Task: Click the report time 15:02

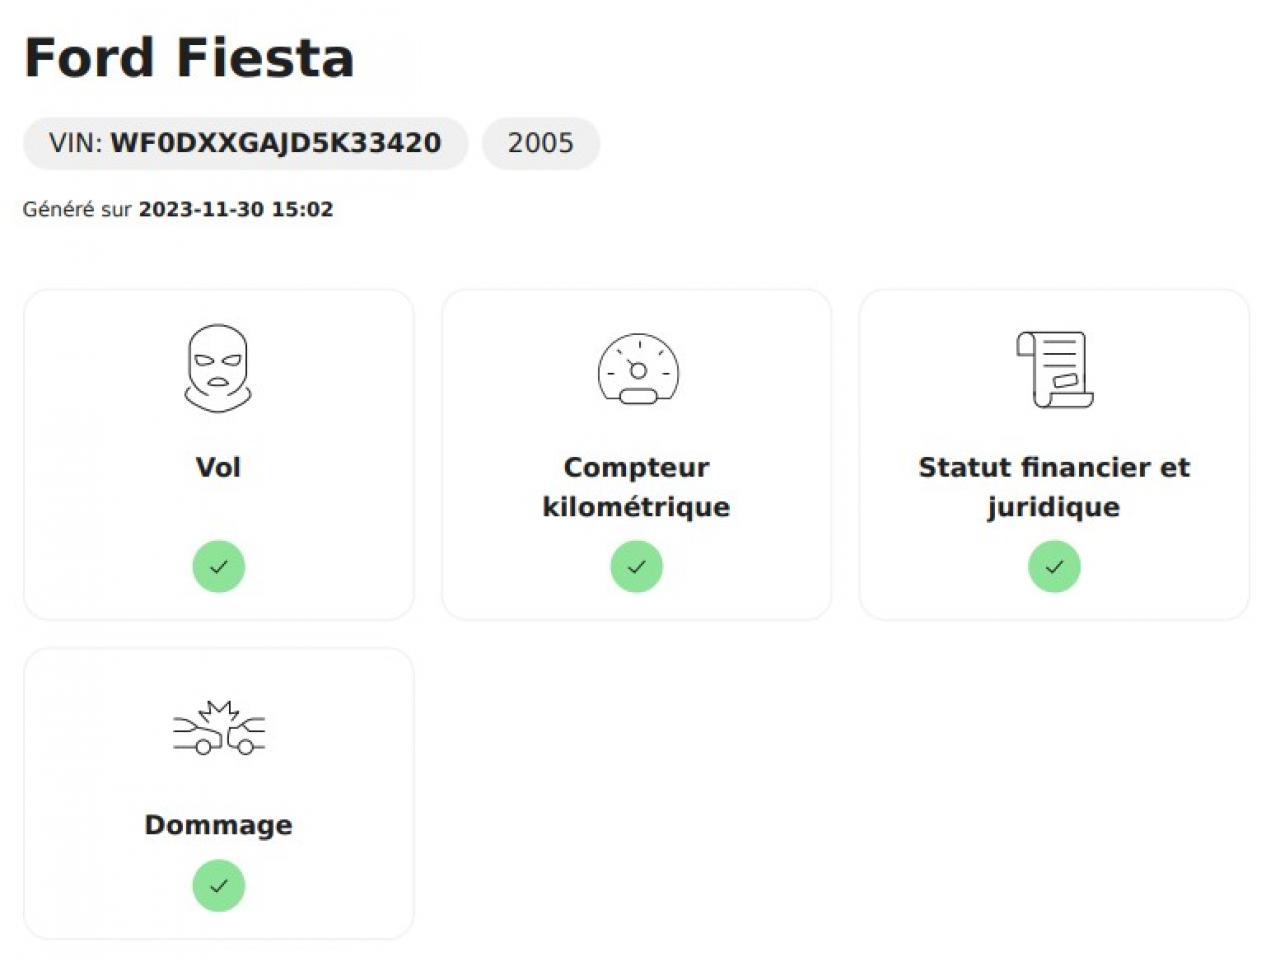Action: point(302,209)
